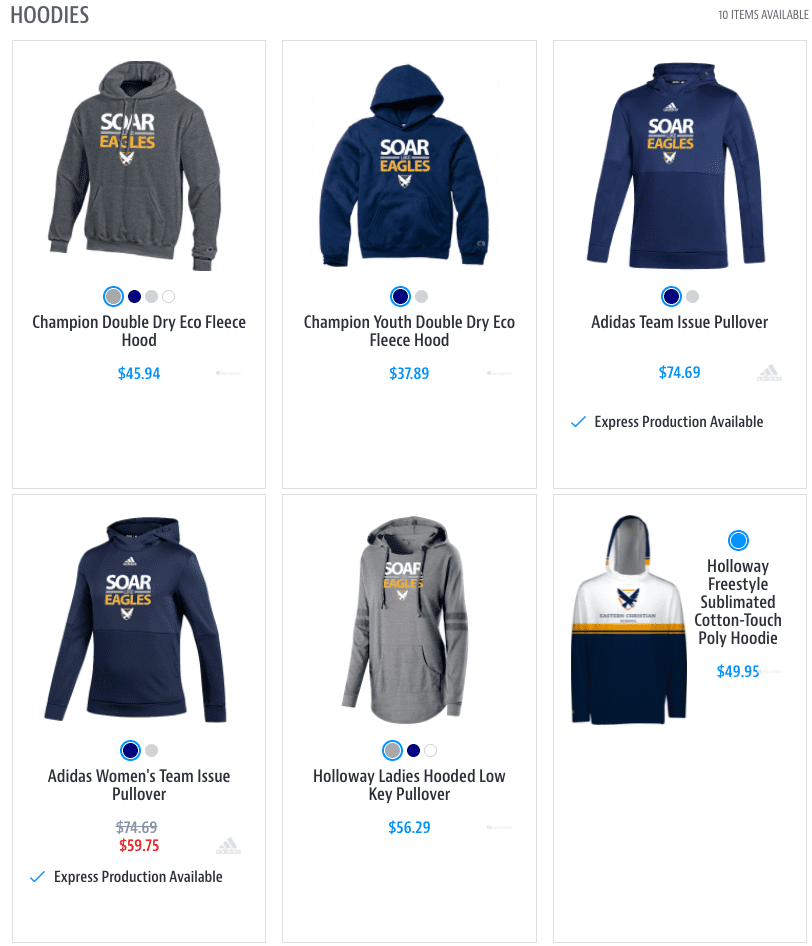Select gray swatch on Adidas Team Issue Pullover

[x=693, y=296]
